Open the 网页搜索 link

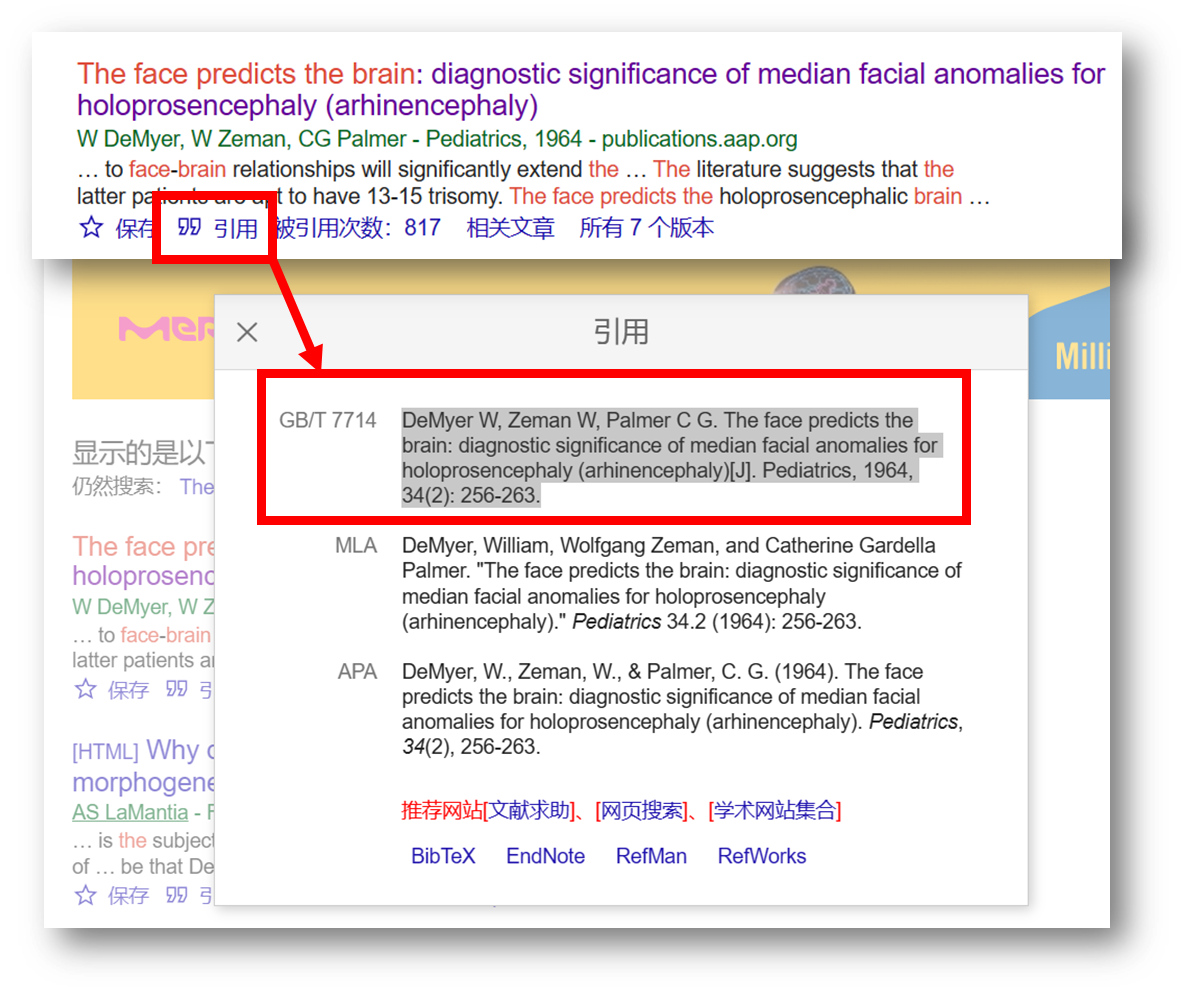[643, 811]
